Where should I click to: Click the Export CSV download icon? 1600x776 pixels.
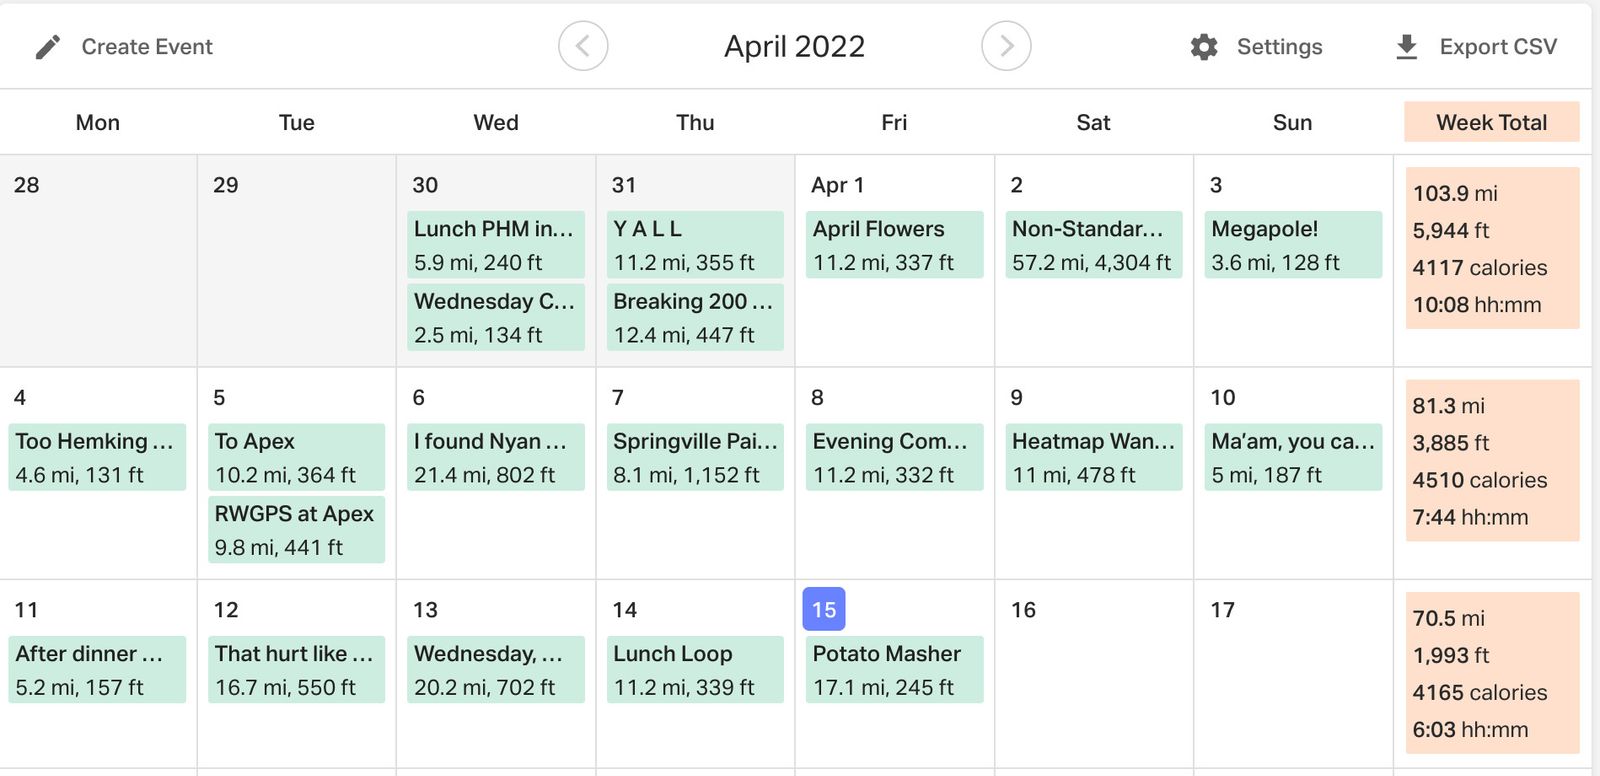[1406, 47]
